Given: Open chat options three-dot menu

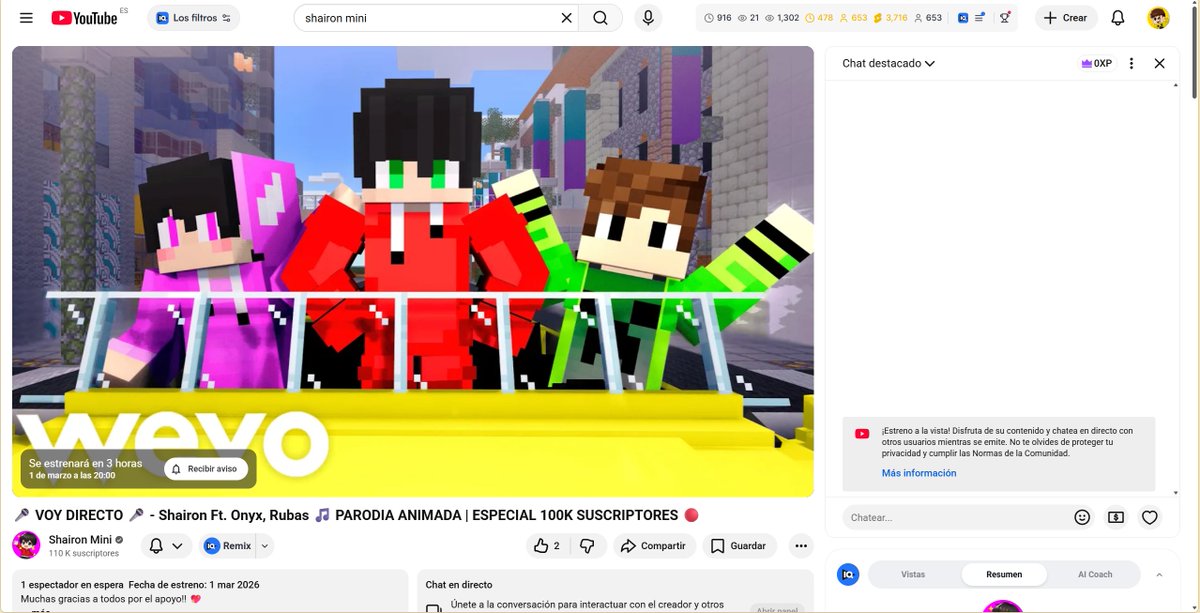Looking at the screenshot, I should click(1131, 63).
